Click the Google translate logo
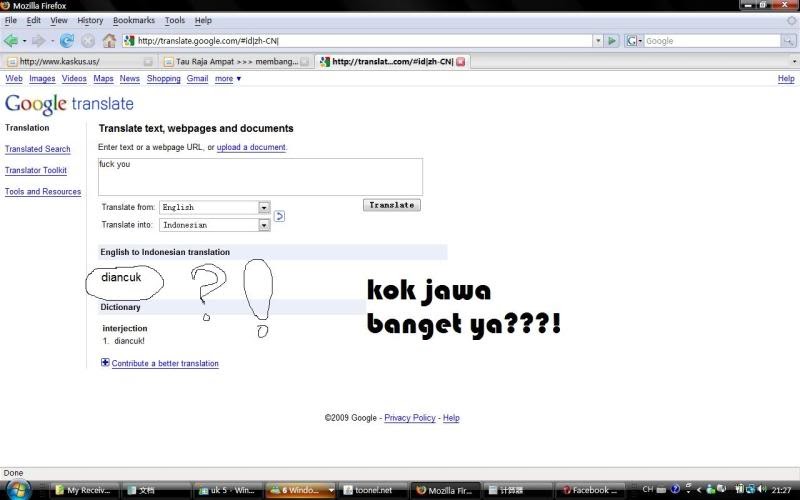Viewport: 800px width, 500px height. pyautogui.click(x=69, y=104)
